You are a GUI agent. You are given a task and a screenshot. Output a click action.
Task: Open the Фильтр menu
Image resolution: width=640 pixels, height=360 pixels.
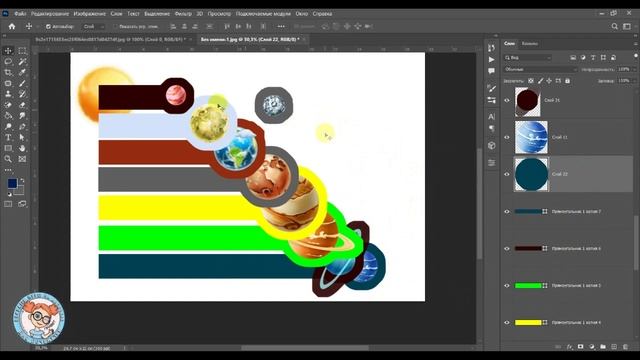183,13
